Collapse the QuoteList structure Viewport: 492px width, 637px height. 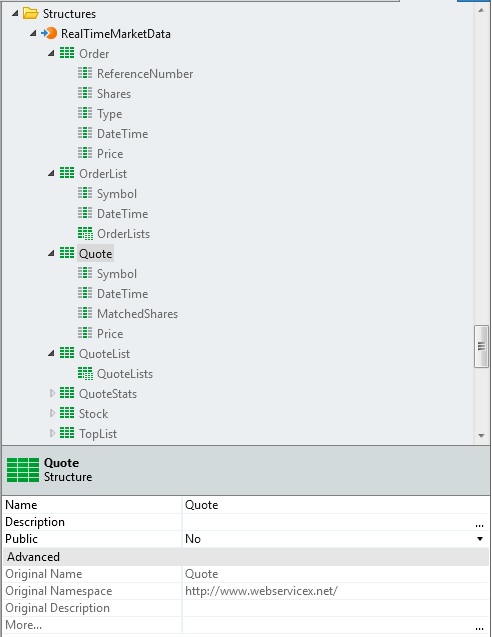click(x=51, y=353)
